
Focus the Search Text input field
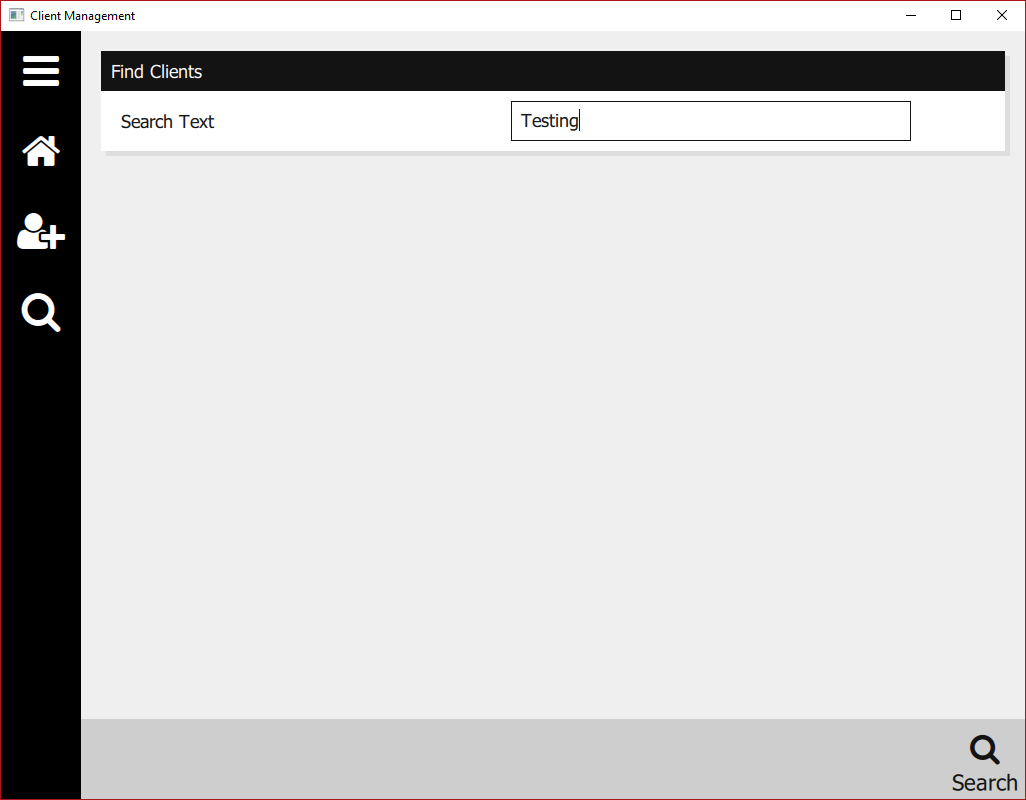(711, 121)
